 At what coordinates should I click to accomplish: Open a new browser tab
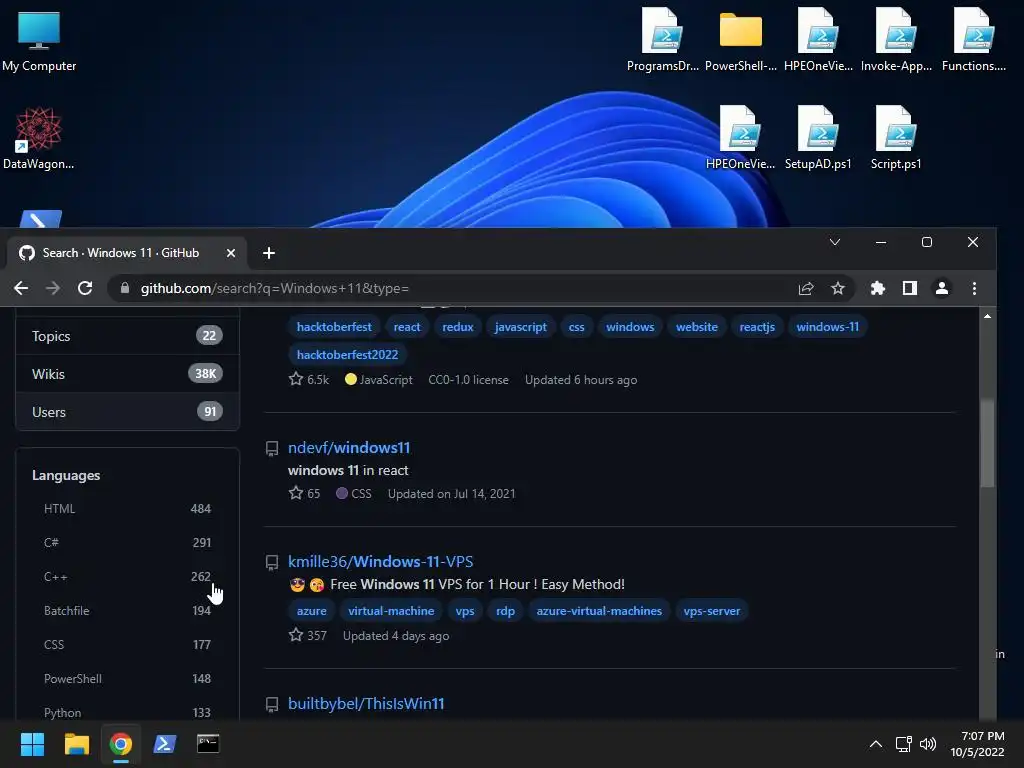pos(269,253)
